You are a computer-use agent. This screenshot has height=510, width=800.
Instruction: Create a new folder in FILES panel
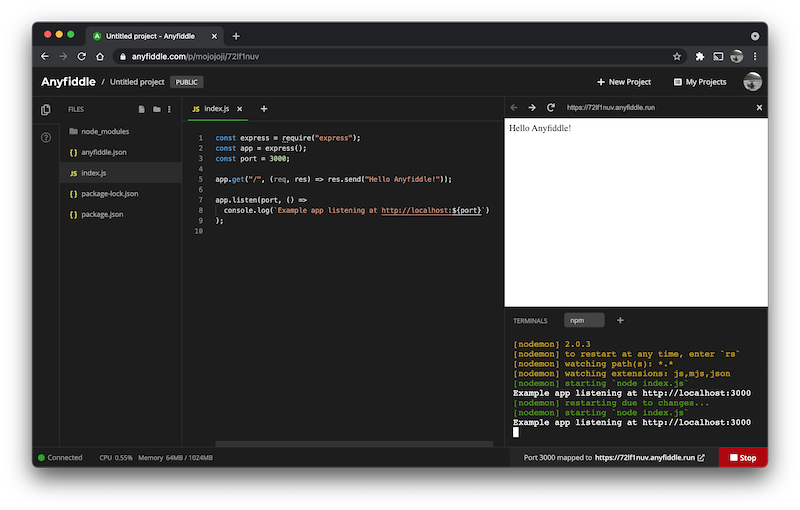157,109
